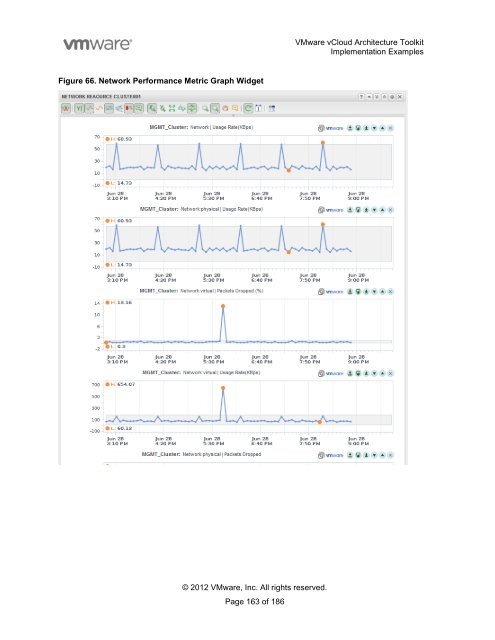Click 'L: 60.12' low value label
The width and height of the screenshot is (495, 640).
(x=118, y=428)
